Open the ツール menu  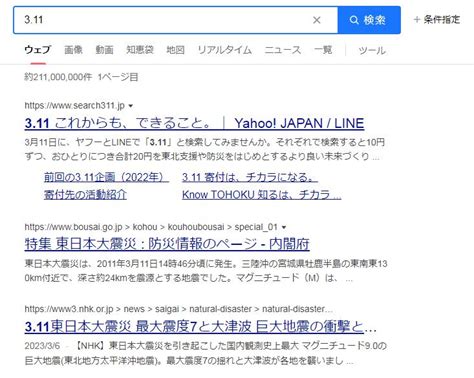(x=372, y=50)
